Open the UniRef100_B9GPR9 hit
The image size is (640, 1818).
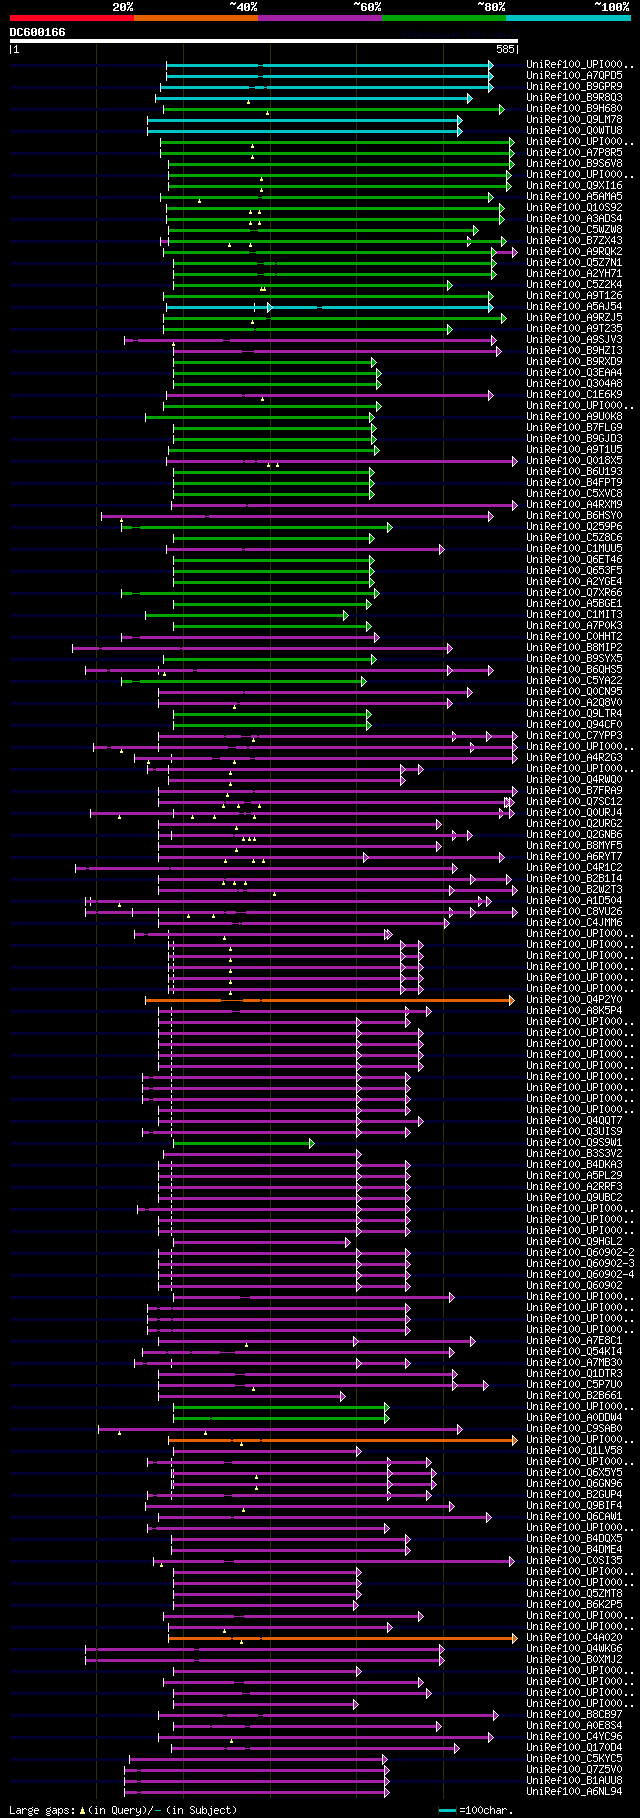click(x=574, y=87)
